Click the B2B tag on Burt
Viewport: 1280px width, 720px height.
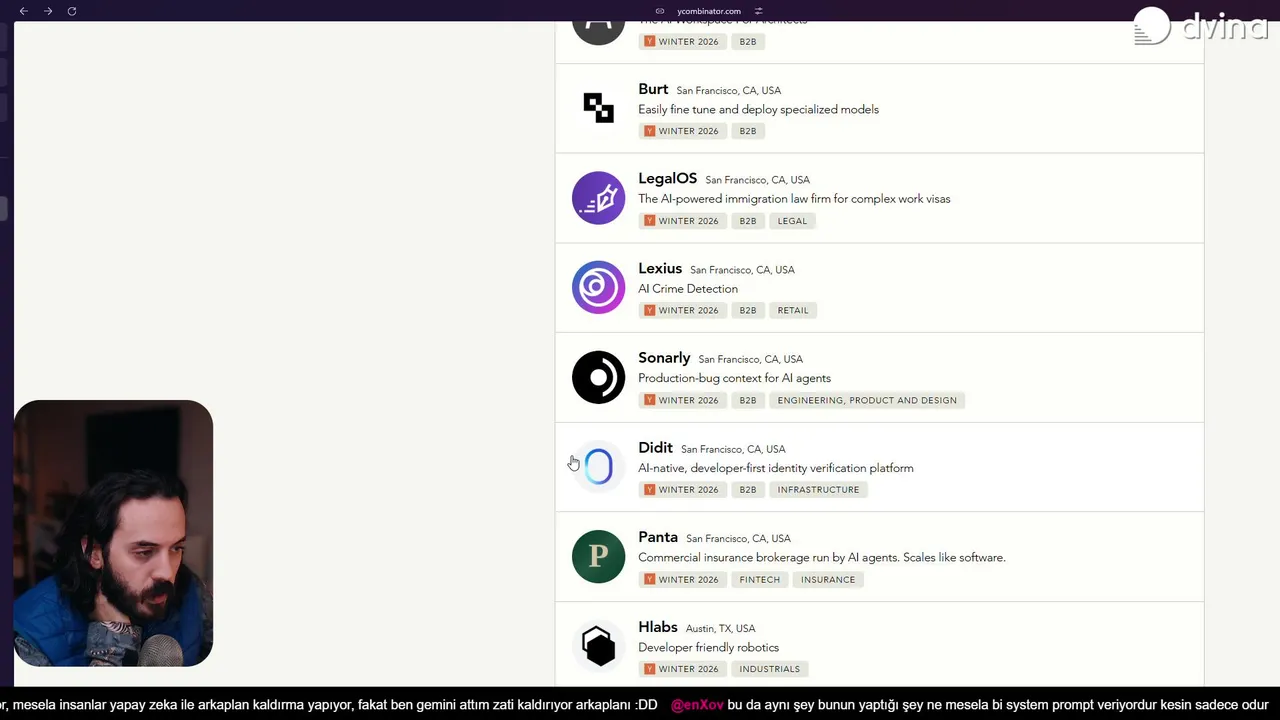748,131
